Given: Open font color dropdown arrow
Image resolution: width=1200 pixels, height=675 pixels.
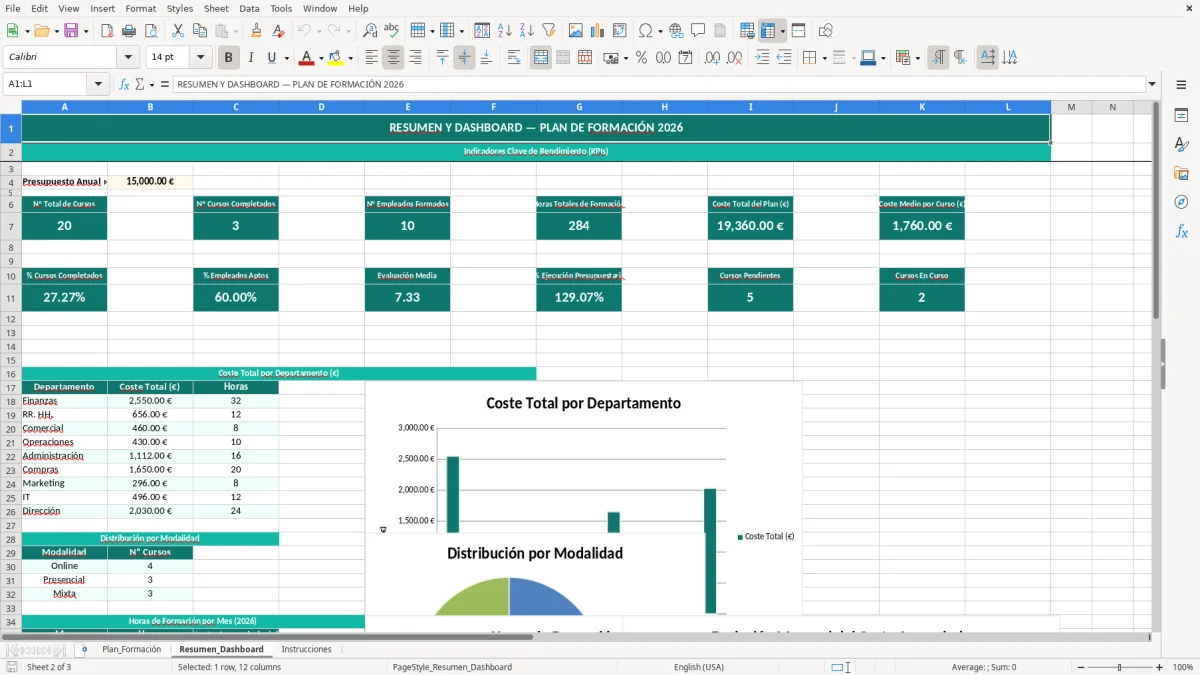Looking at the screenshot, I should [x=321, y=58].
